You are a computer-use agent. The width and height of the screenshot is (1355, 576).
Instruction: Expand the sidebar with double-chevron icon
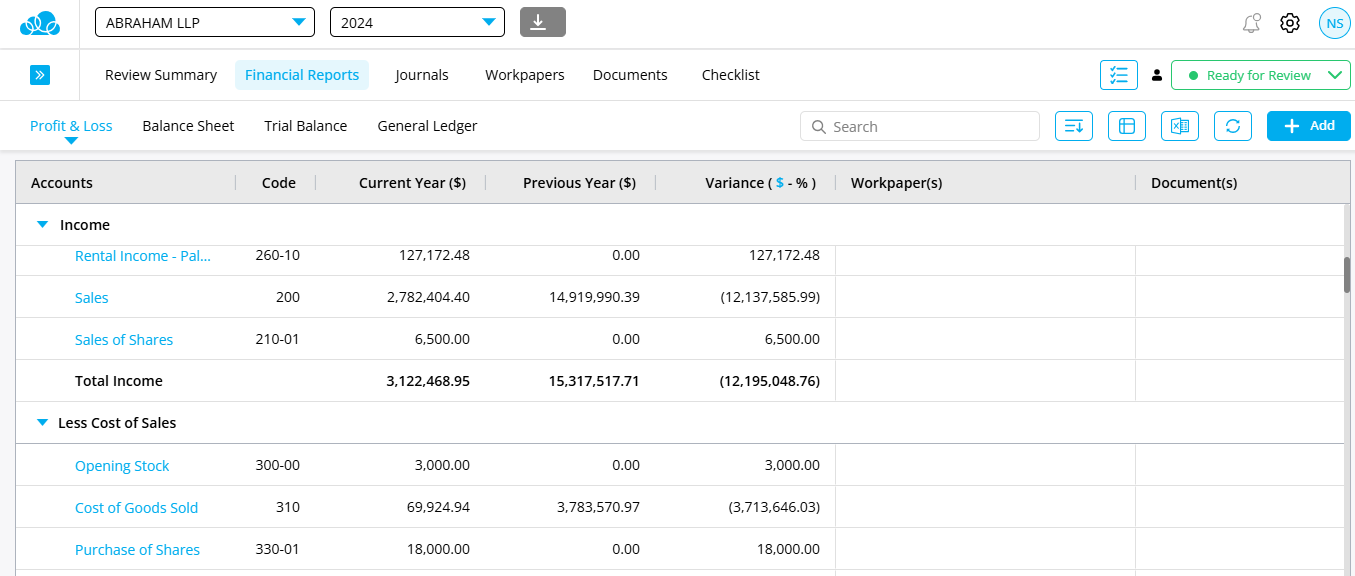click(40, 75)
